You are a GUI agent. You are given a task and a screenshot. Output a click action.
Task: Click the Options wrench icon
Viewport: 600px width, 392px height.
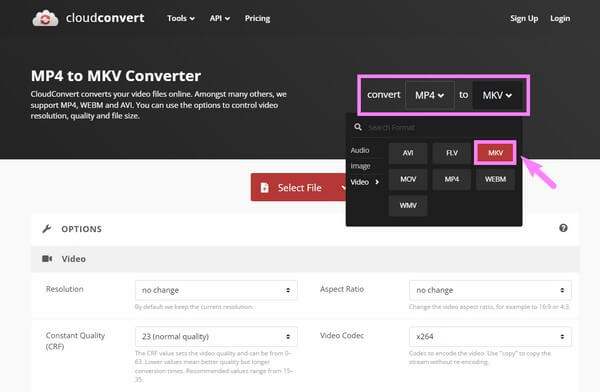coord(47,229)
